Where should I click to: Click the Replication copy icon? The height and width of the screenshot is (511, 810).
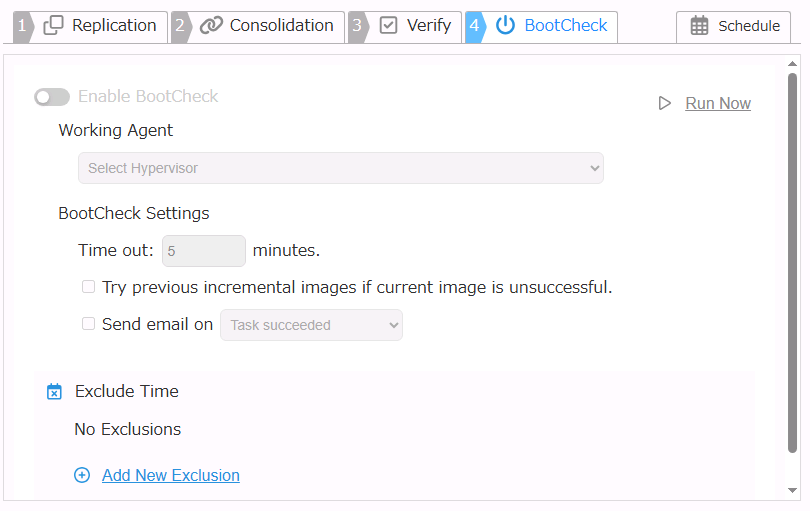(54, 26)
